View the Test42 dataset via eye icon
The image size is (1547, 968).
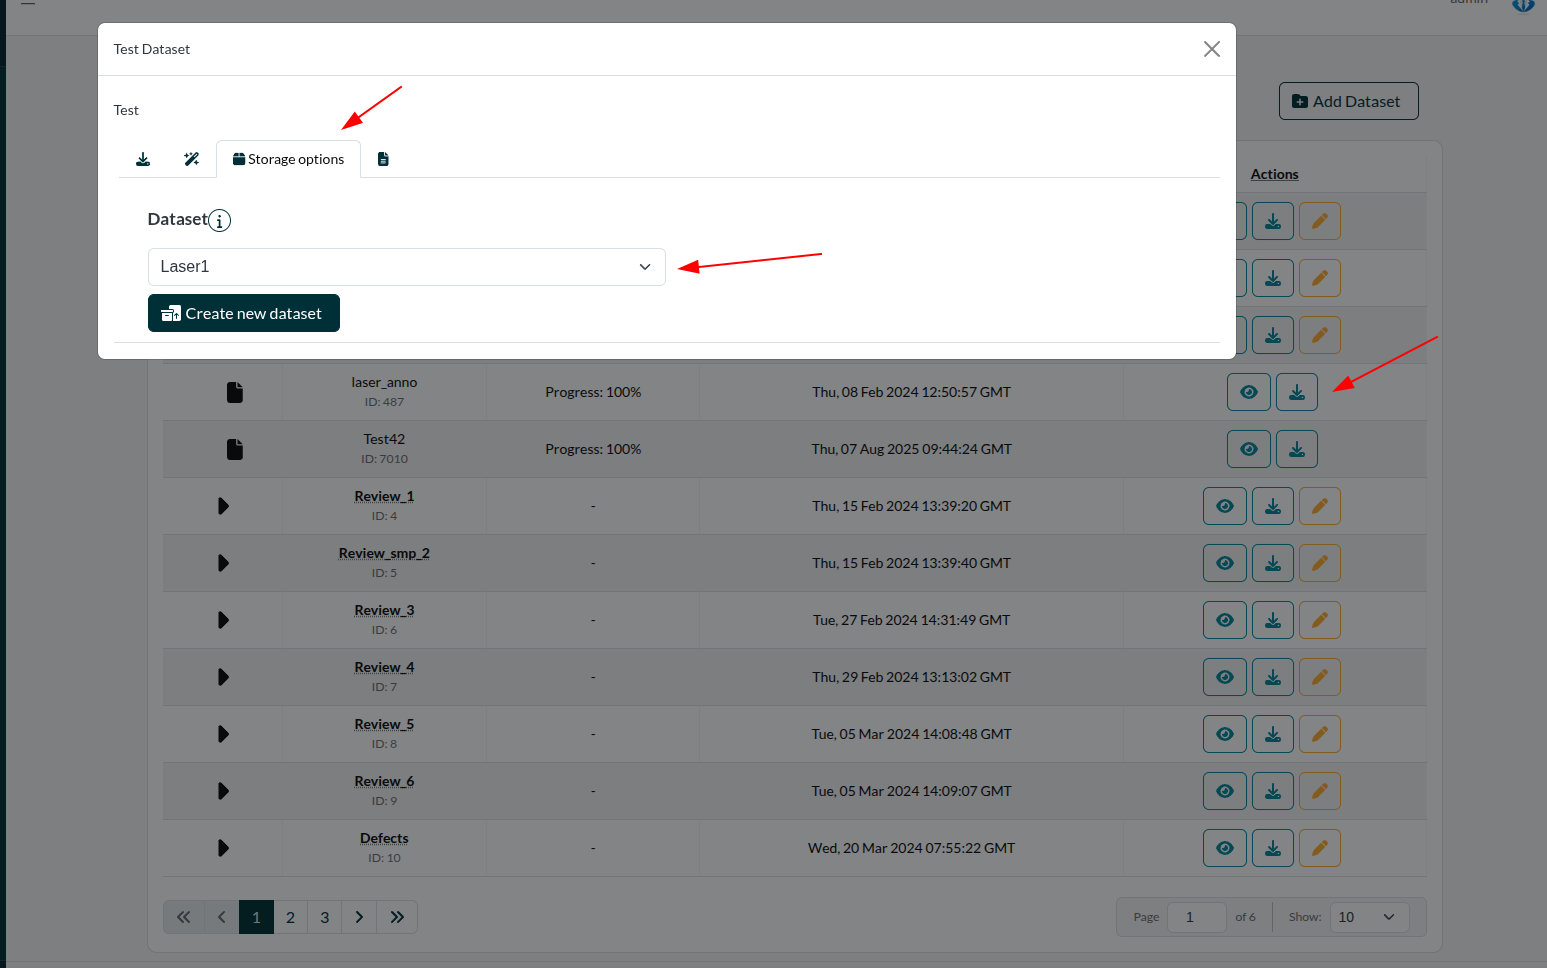[1248, 449]
